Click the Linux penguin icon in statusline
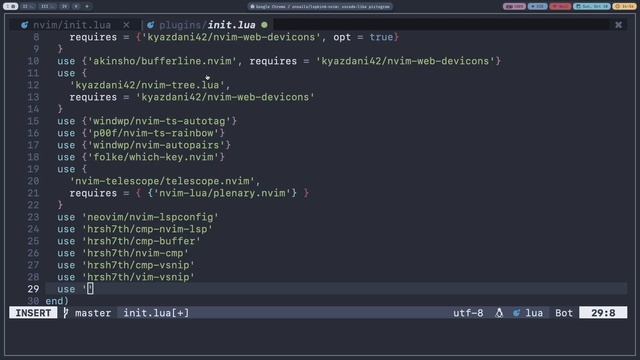Viewport: 640px width, 360px height. click(x=499, y=313)
